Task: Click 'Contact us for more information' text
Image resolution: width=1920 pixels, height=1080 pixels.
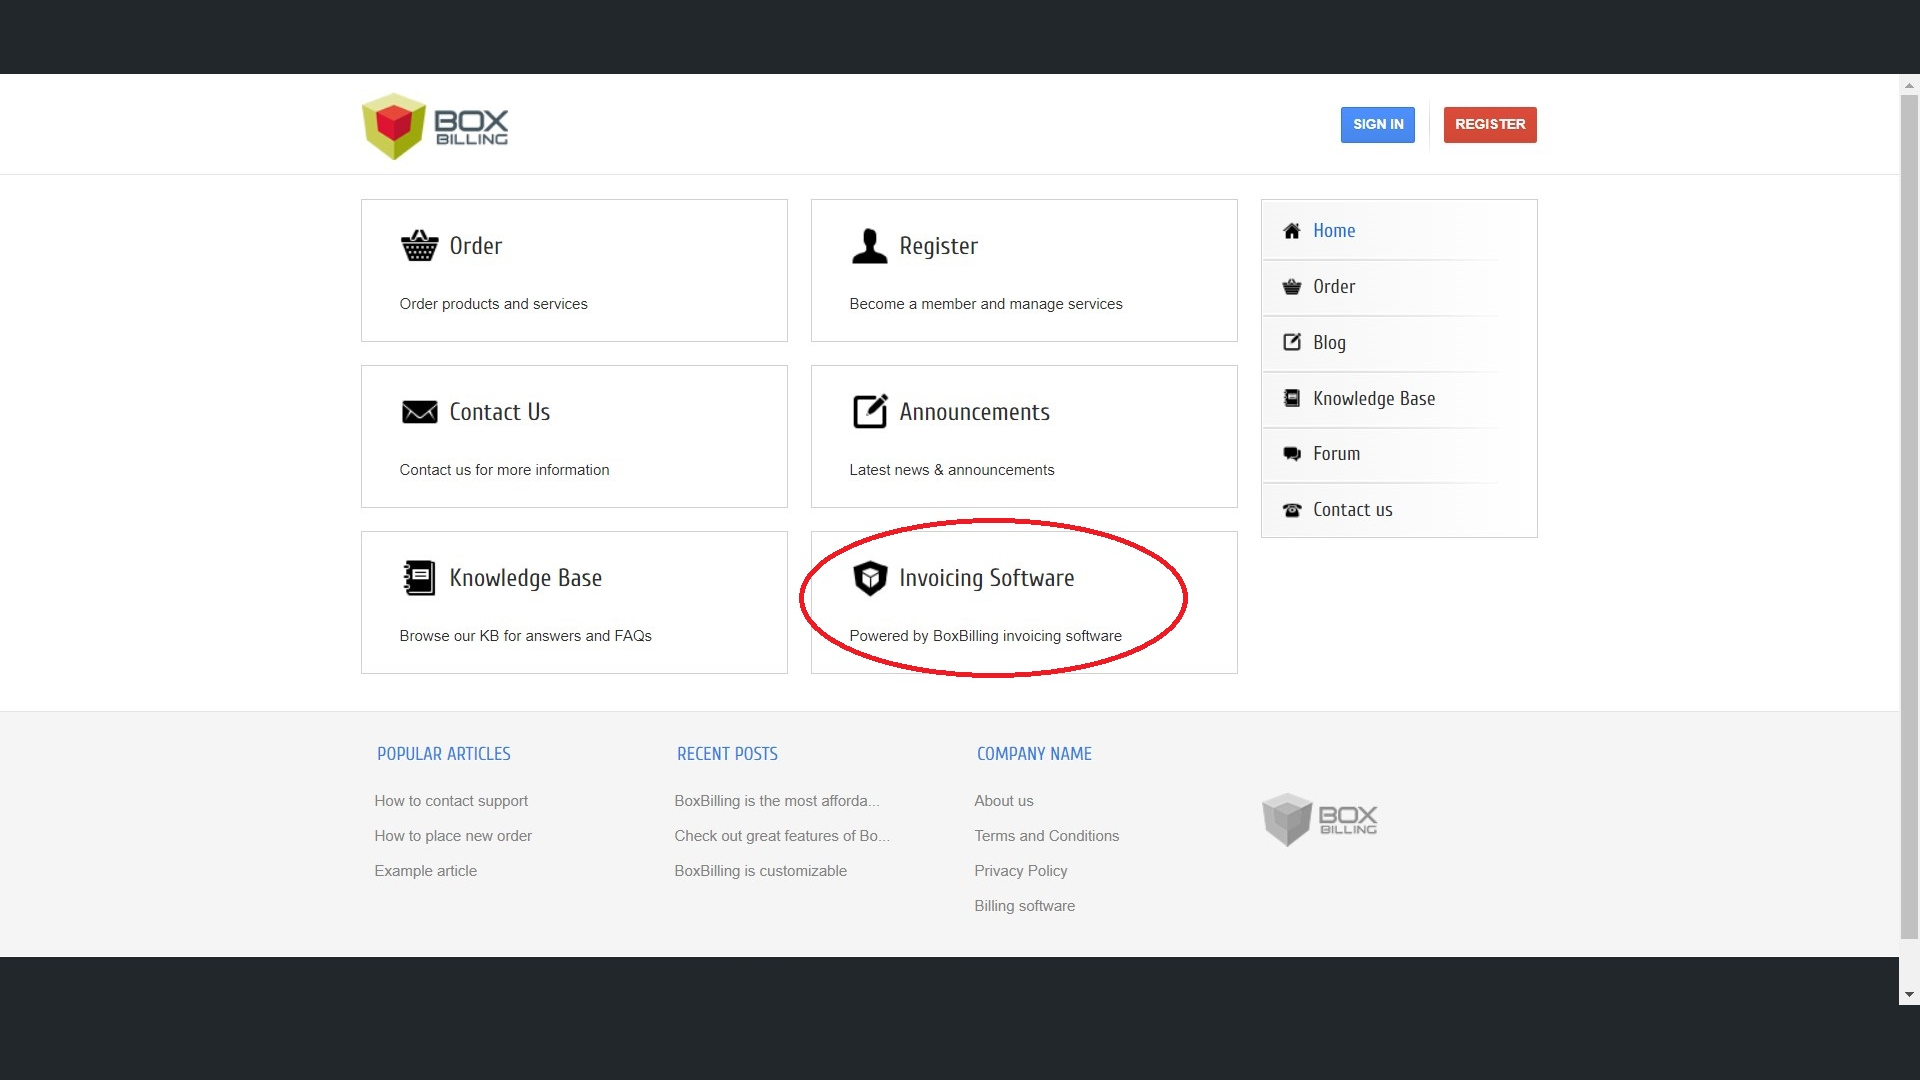Action: (x=504, y=470)
